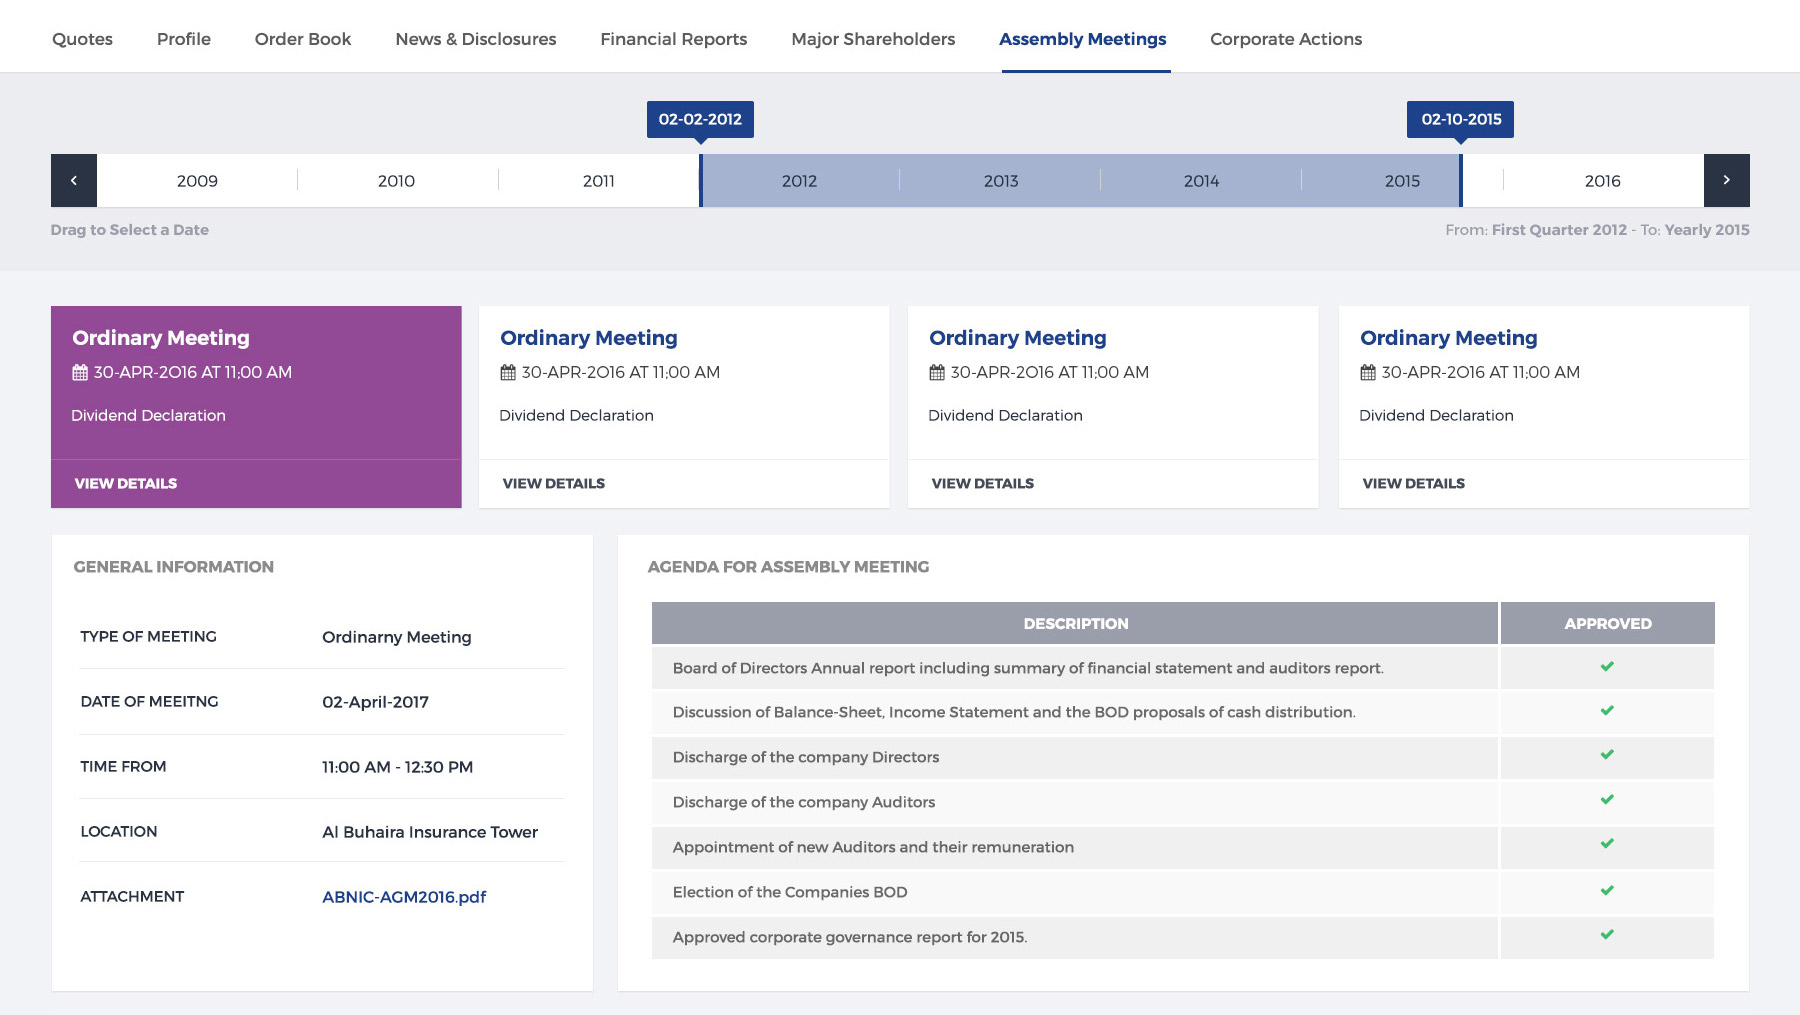
Task: Click the 02-10-2015 end date slider handle
Action: click(1460, 120)
